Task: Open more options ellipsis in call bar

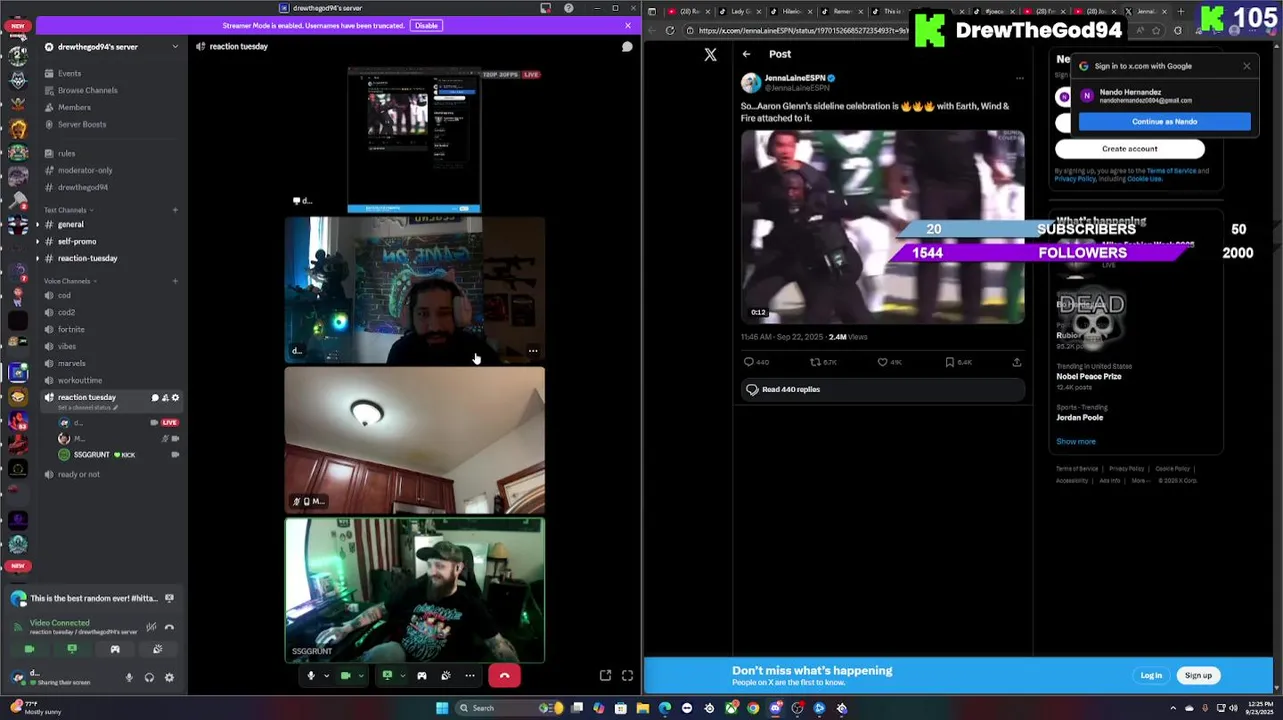Action: [x=470, y=676]
